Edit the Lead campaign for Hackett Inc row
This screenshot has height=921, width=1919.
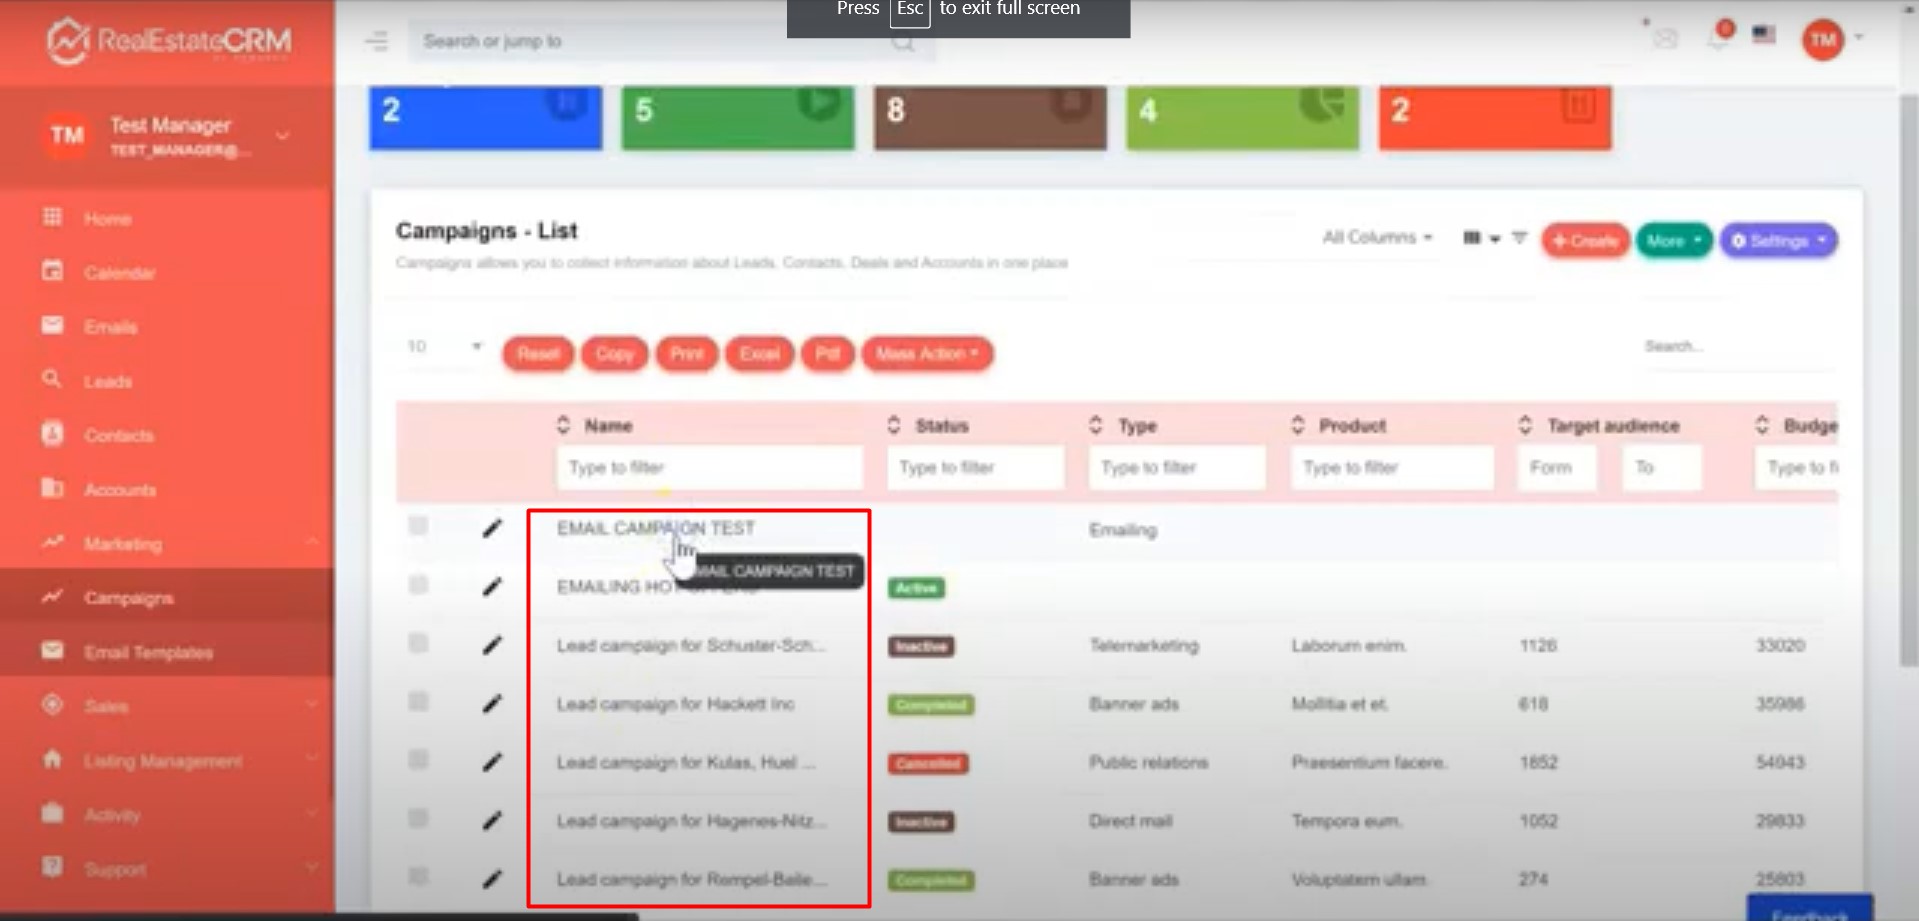click(492, 704)
